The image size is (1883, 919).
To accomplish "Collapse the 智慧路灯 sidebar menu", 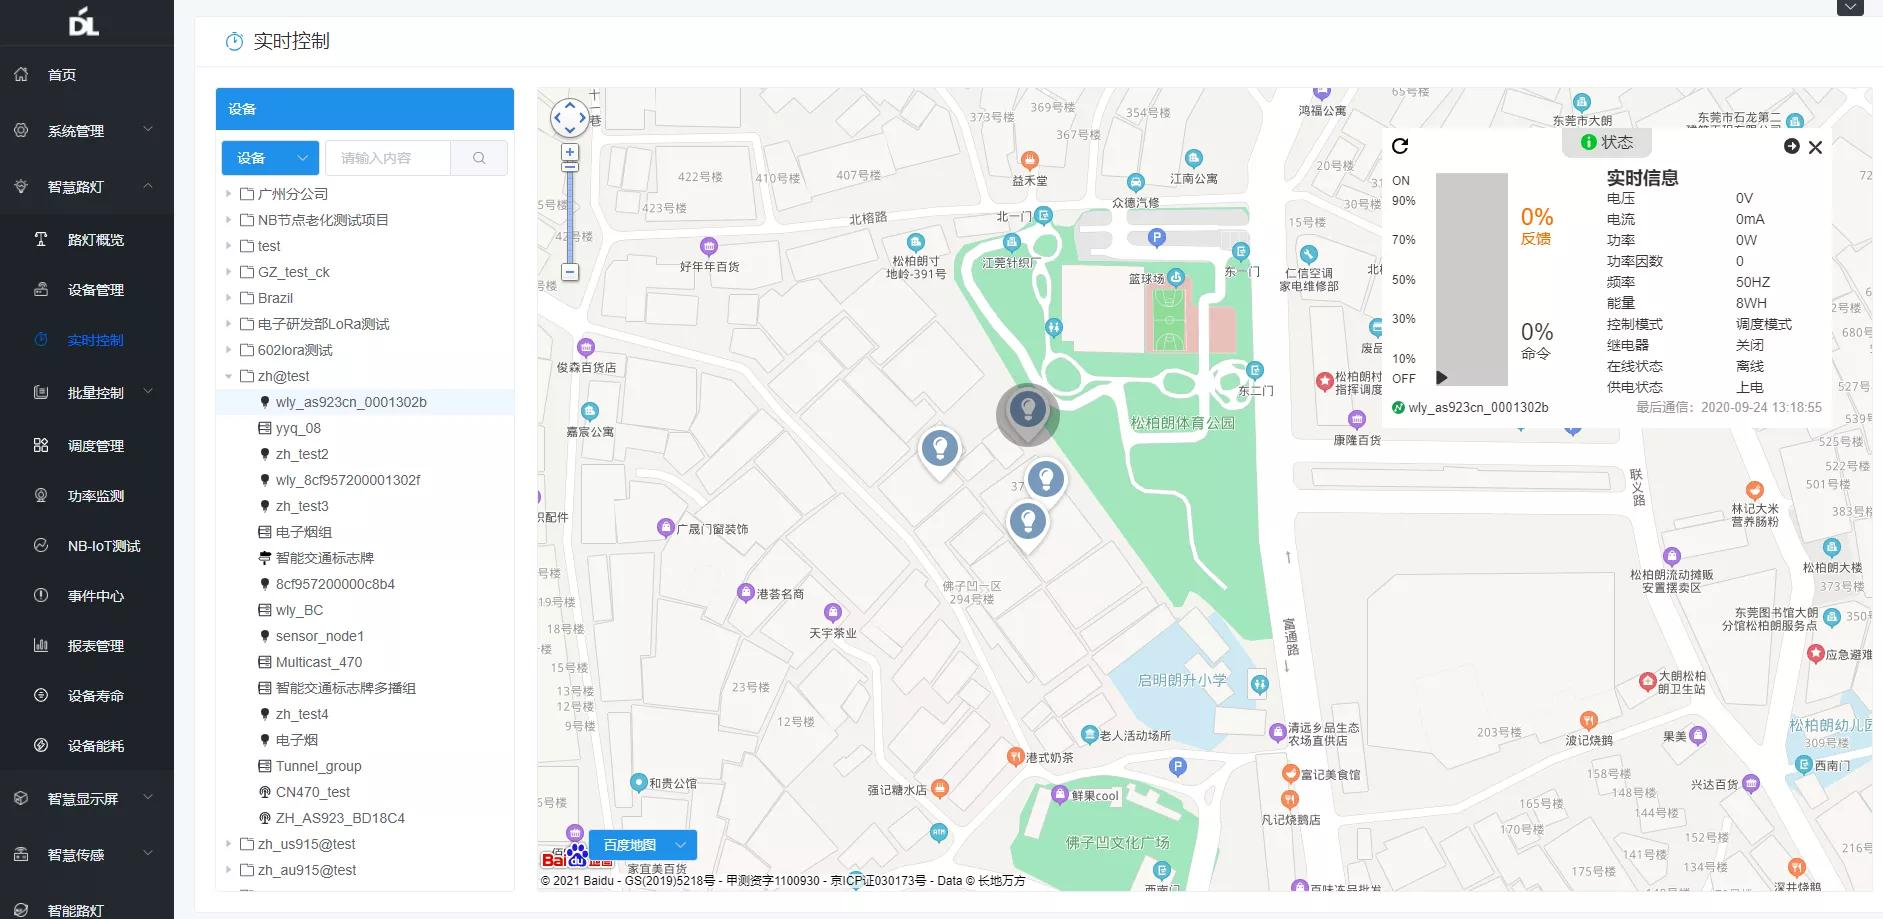I will [x=86, y=187].
